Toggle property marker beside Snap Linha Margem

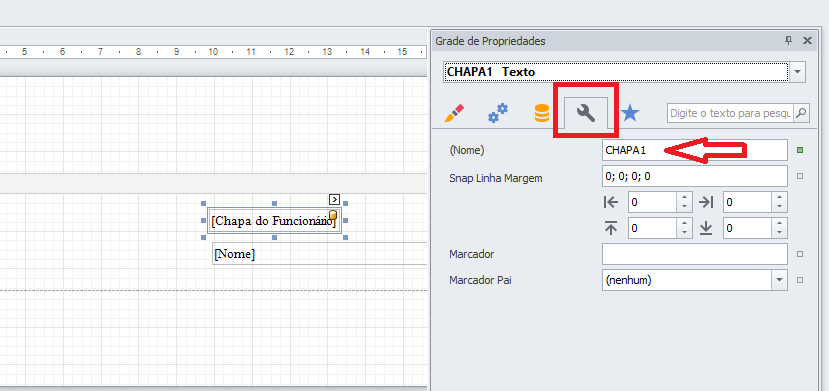click(800, 176)
